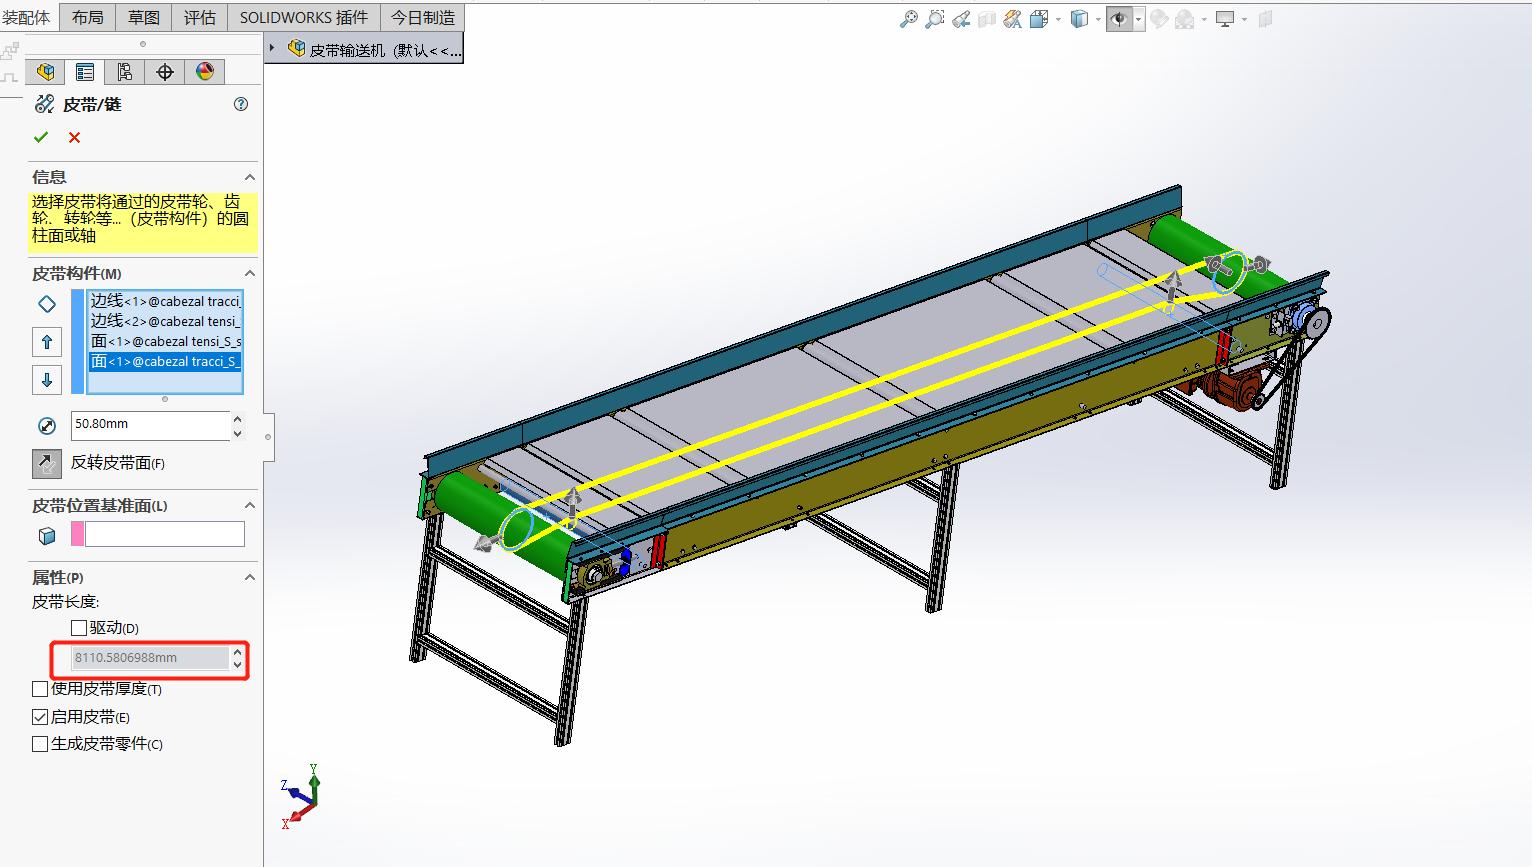Open the ConfigurationManager tab
1532x867 pixels.
tap(124, 72)
